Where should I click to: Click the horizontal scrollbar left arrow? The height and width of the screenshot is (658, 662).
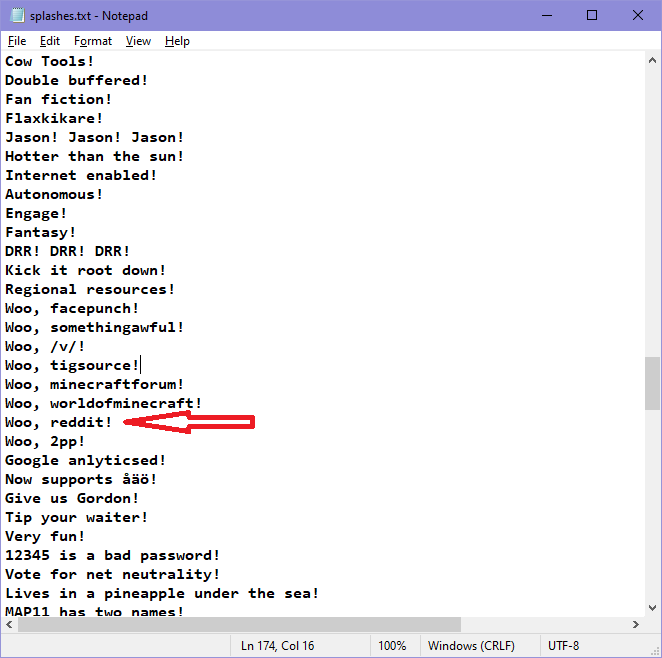point(9,624)
